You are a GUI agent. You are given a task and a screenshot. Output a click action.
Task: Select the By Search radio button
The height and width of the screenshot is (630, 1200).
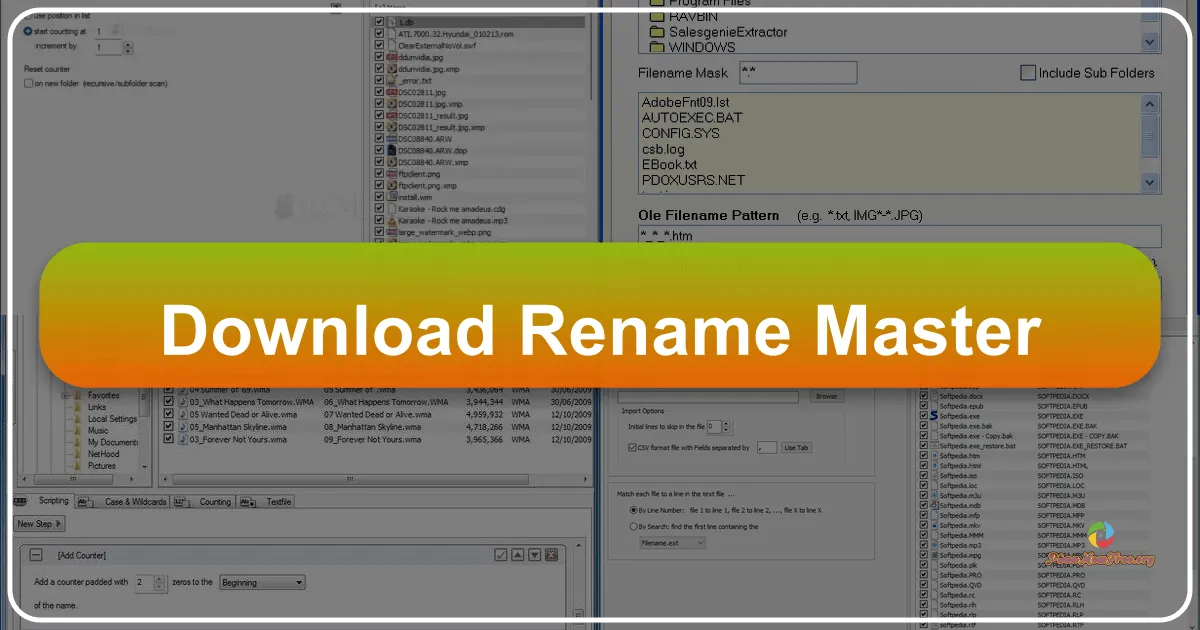633,526
